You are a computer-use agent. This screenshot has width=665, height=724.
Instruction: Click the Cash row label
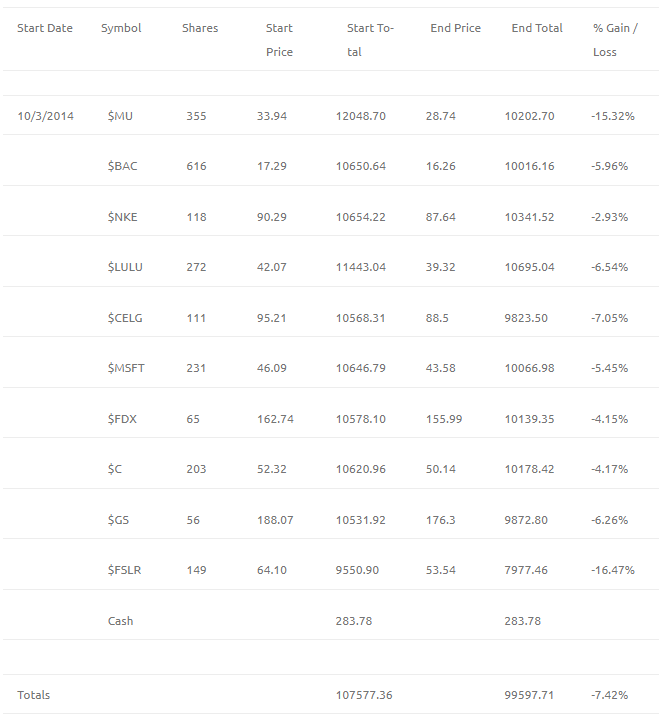pyautogui.click(x=121, y=621)
